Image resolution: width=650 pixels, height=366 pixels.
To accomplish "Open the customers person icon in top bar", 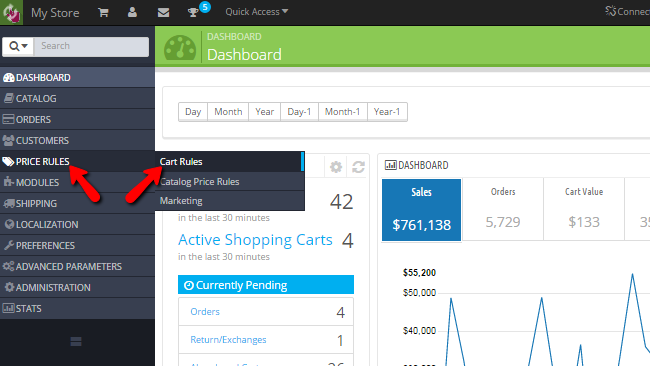I will coord(132,12).
